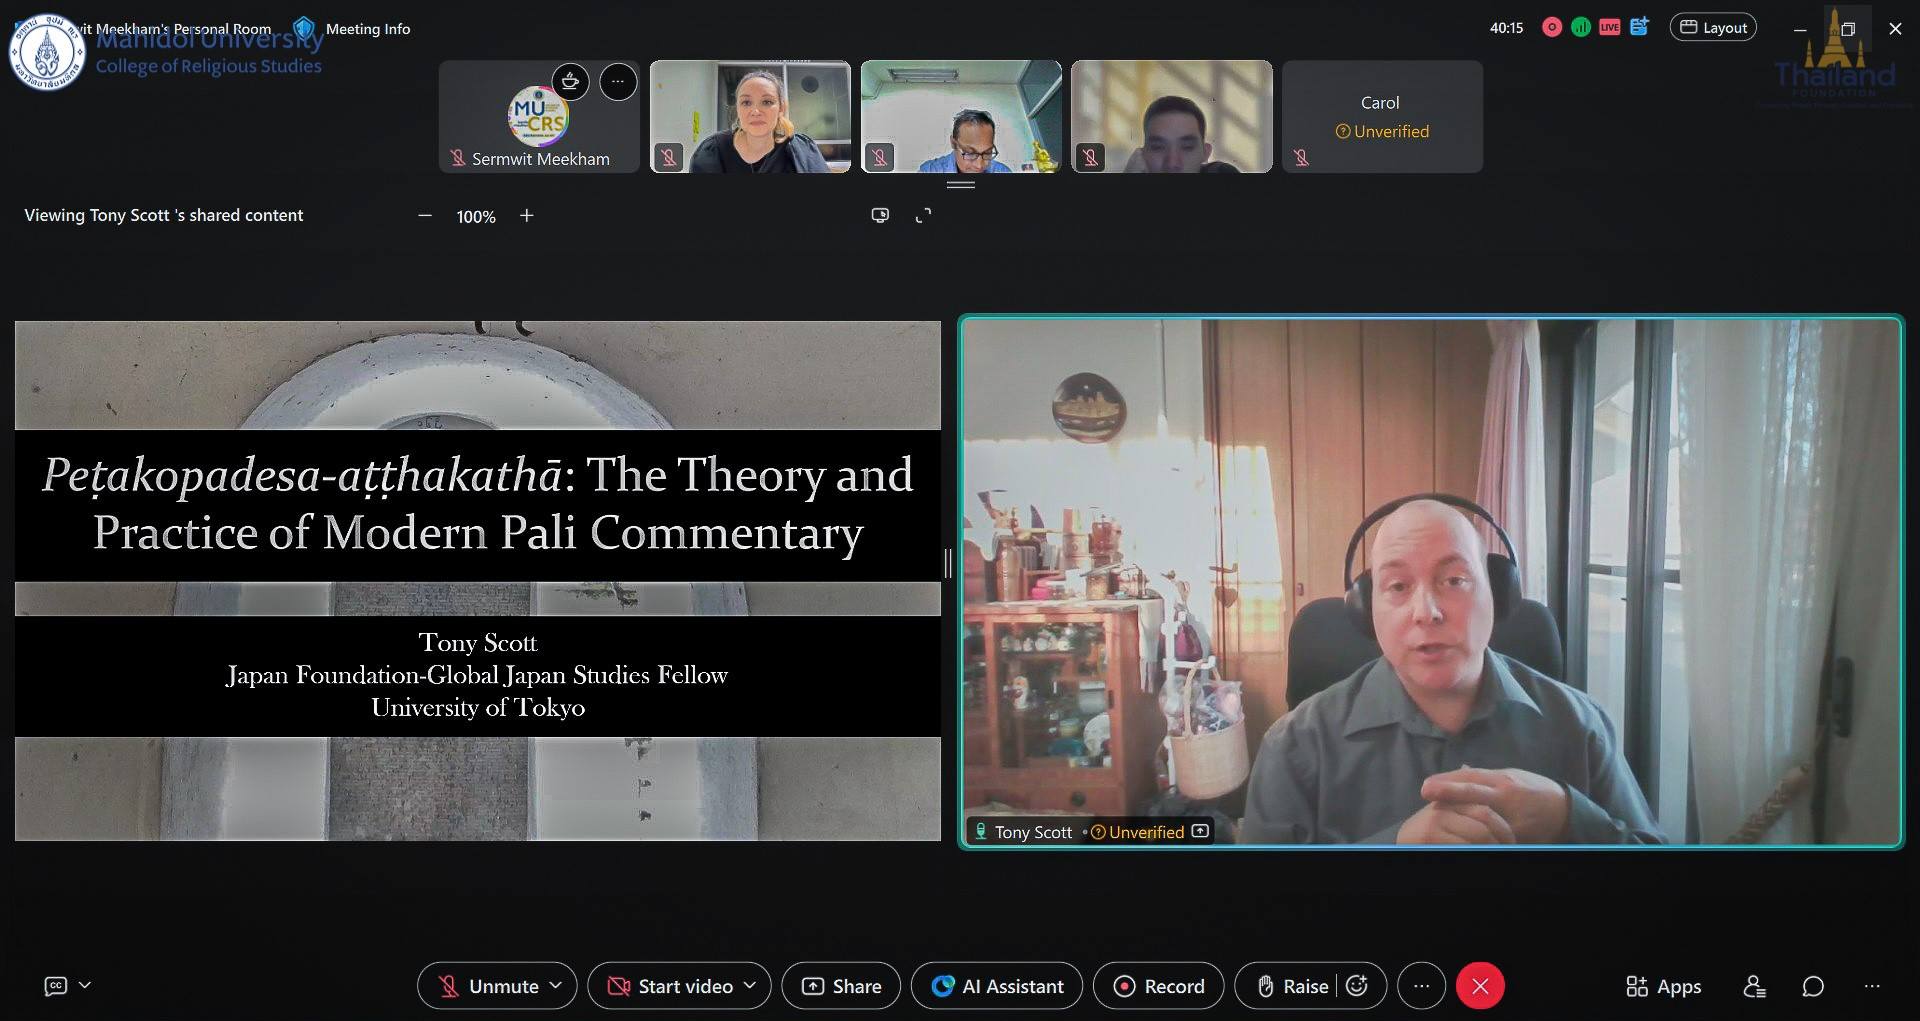Zoom in shared content with plus
This screenshot has width=1920, height=1021.
pyautogui.click(x=527, y=216)
